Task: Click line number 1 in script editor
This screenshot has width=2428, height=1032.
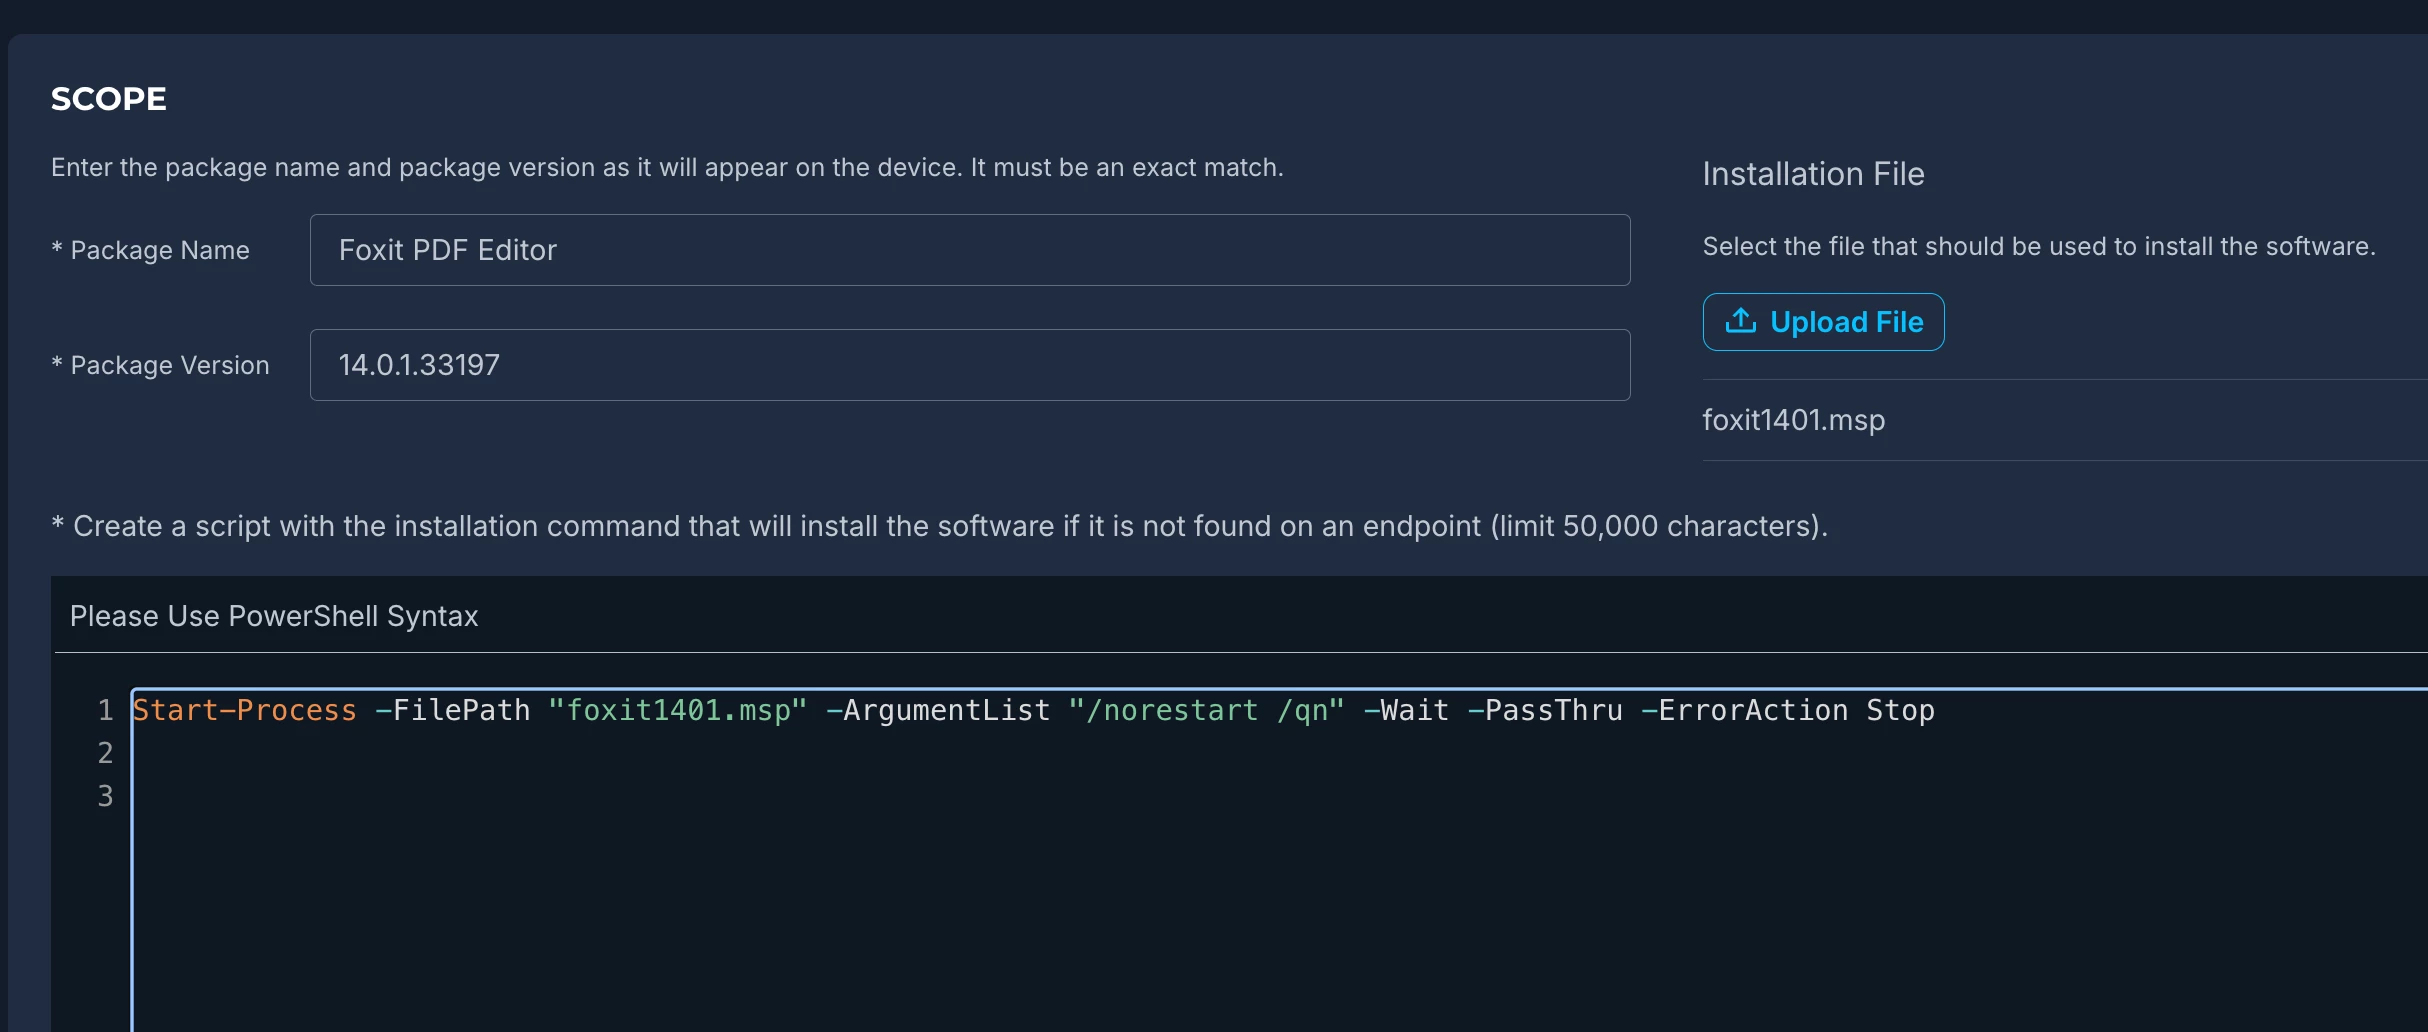Action: tap(105, 710)
